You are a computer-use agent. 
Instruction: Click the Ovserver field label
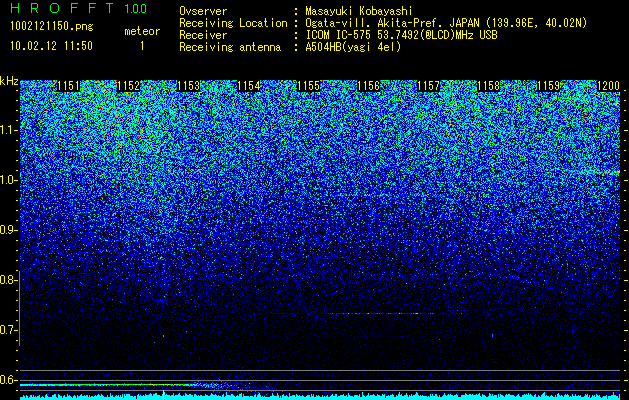coord(203,11)
